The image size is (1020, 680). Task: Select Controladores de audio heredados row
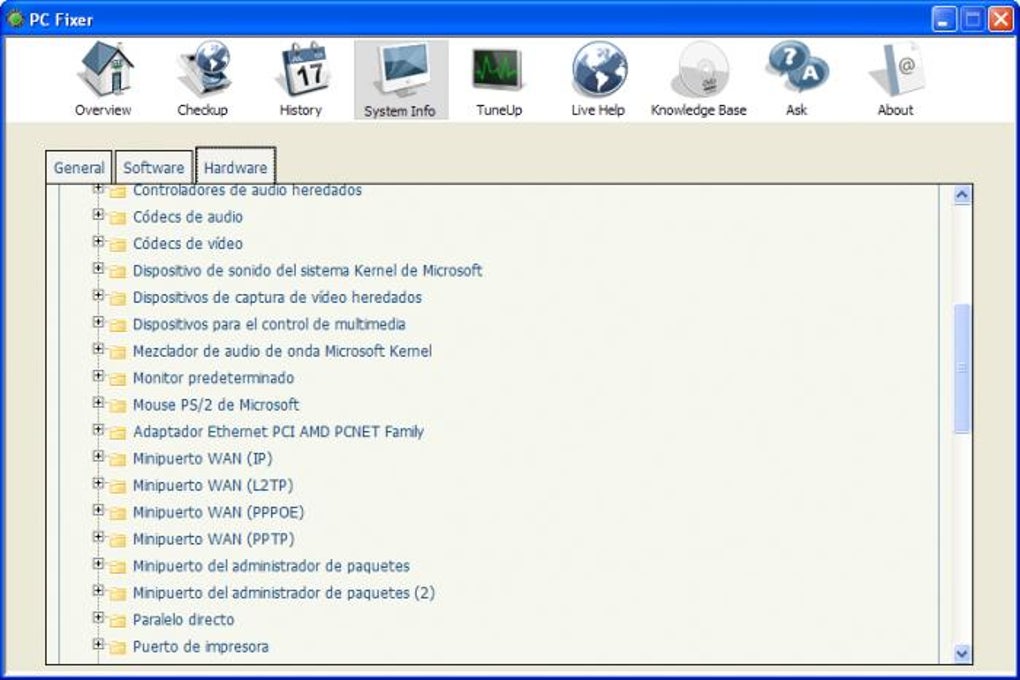pos(247,190)
